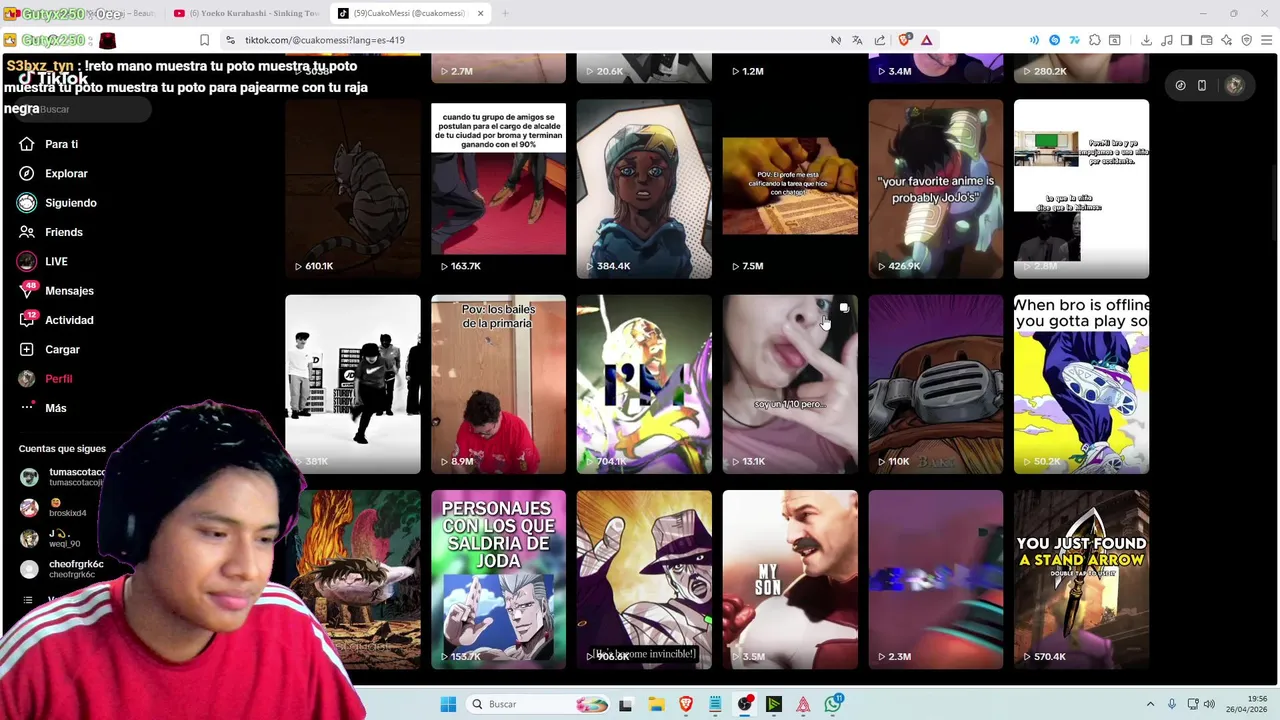Play the striped cat video with 610.1K views
1280x720 pixels.
[x=352, y=188]
